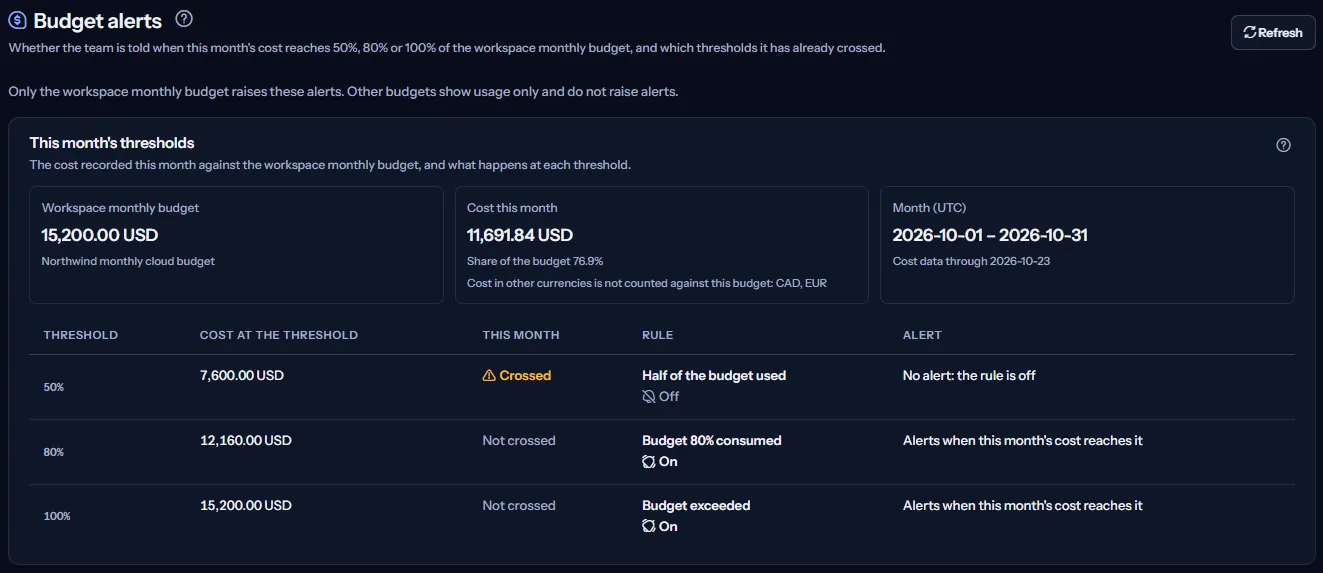The image size is (1323, 573).
Task: Click the Refresh button
Action: click(x=1272, y=32)
